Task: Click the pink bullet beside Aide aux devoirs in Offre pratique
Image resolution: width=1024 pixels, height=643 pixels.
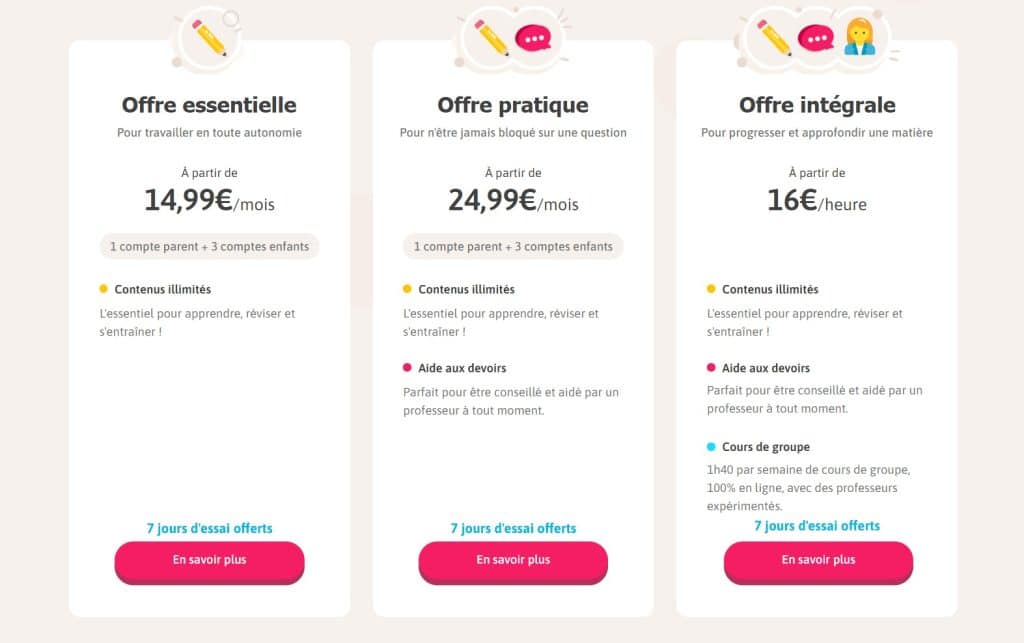Action: tap(407, 368)
